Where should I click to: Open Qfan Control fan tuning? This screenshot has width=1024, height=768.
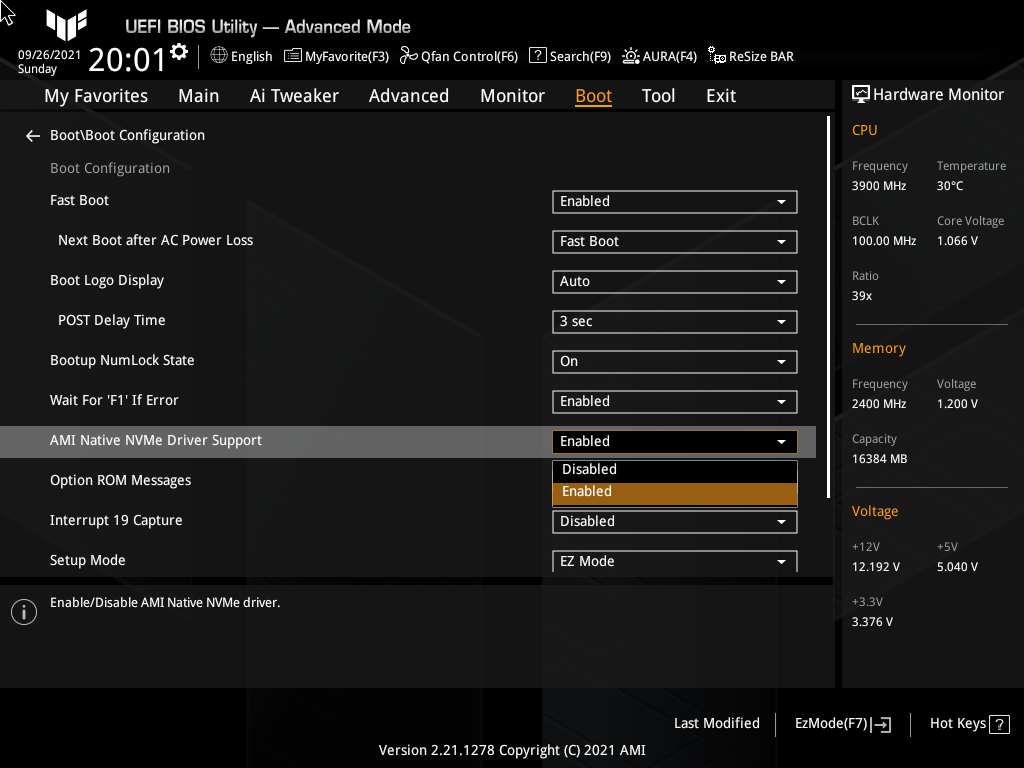point(458,56)
